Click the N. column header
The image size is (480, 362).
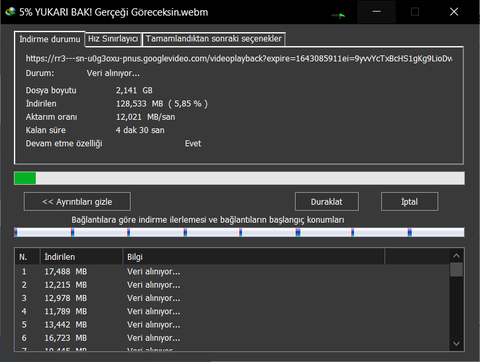coord(28,257)
